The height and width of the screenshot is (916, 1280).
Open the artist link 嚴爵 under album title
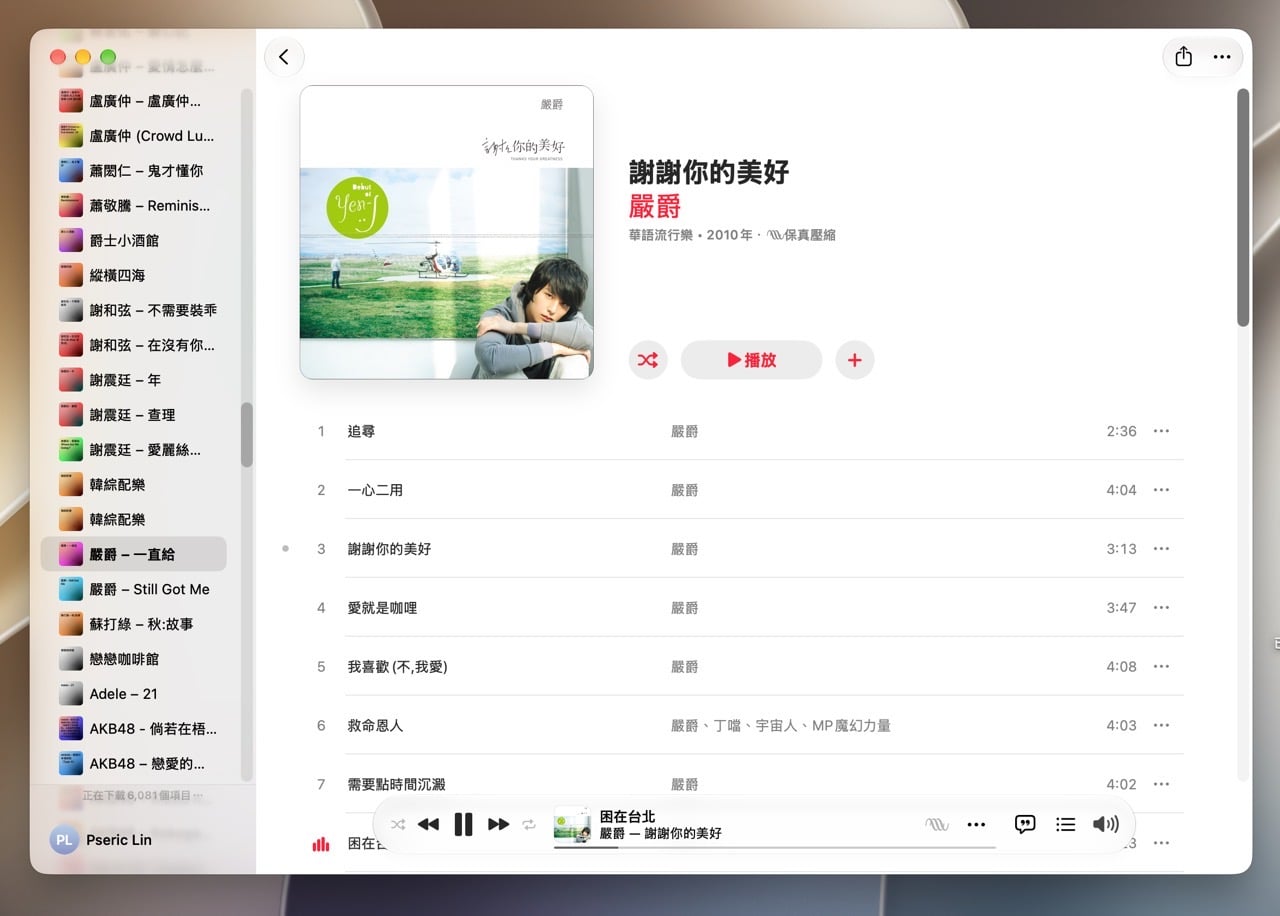coord(655,206)
